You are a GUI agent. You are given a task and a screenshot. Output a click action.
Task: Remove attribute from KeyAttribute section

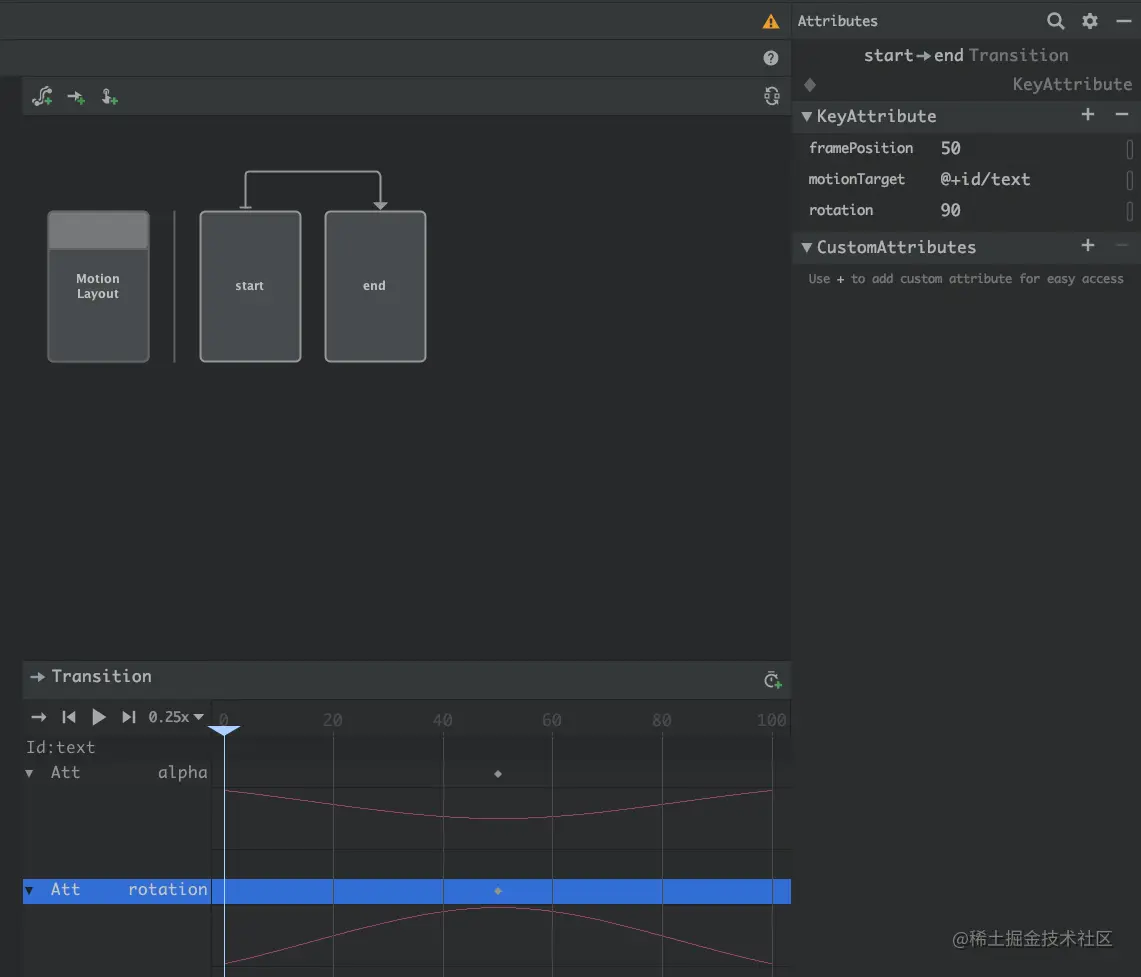(x=1121, y=115)
